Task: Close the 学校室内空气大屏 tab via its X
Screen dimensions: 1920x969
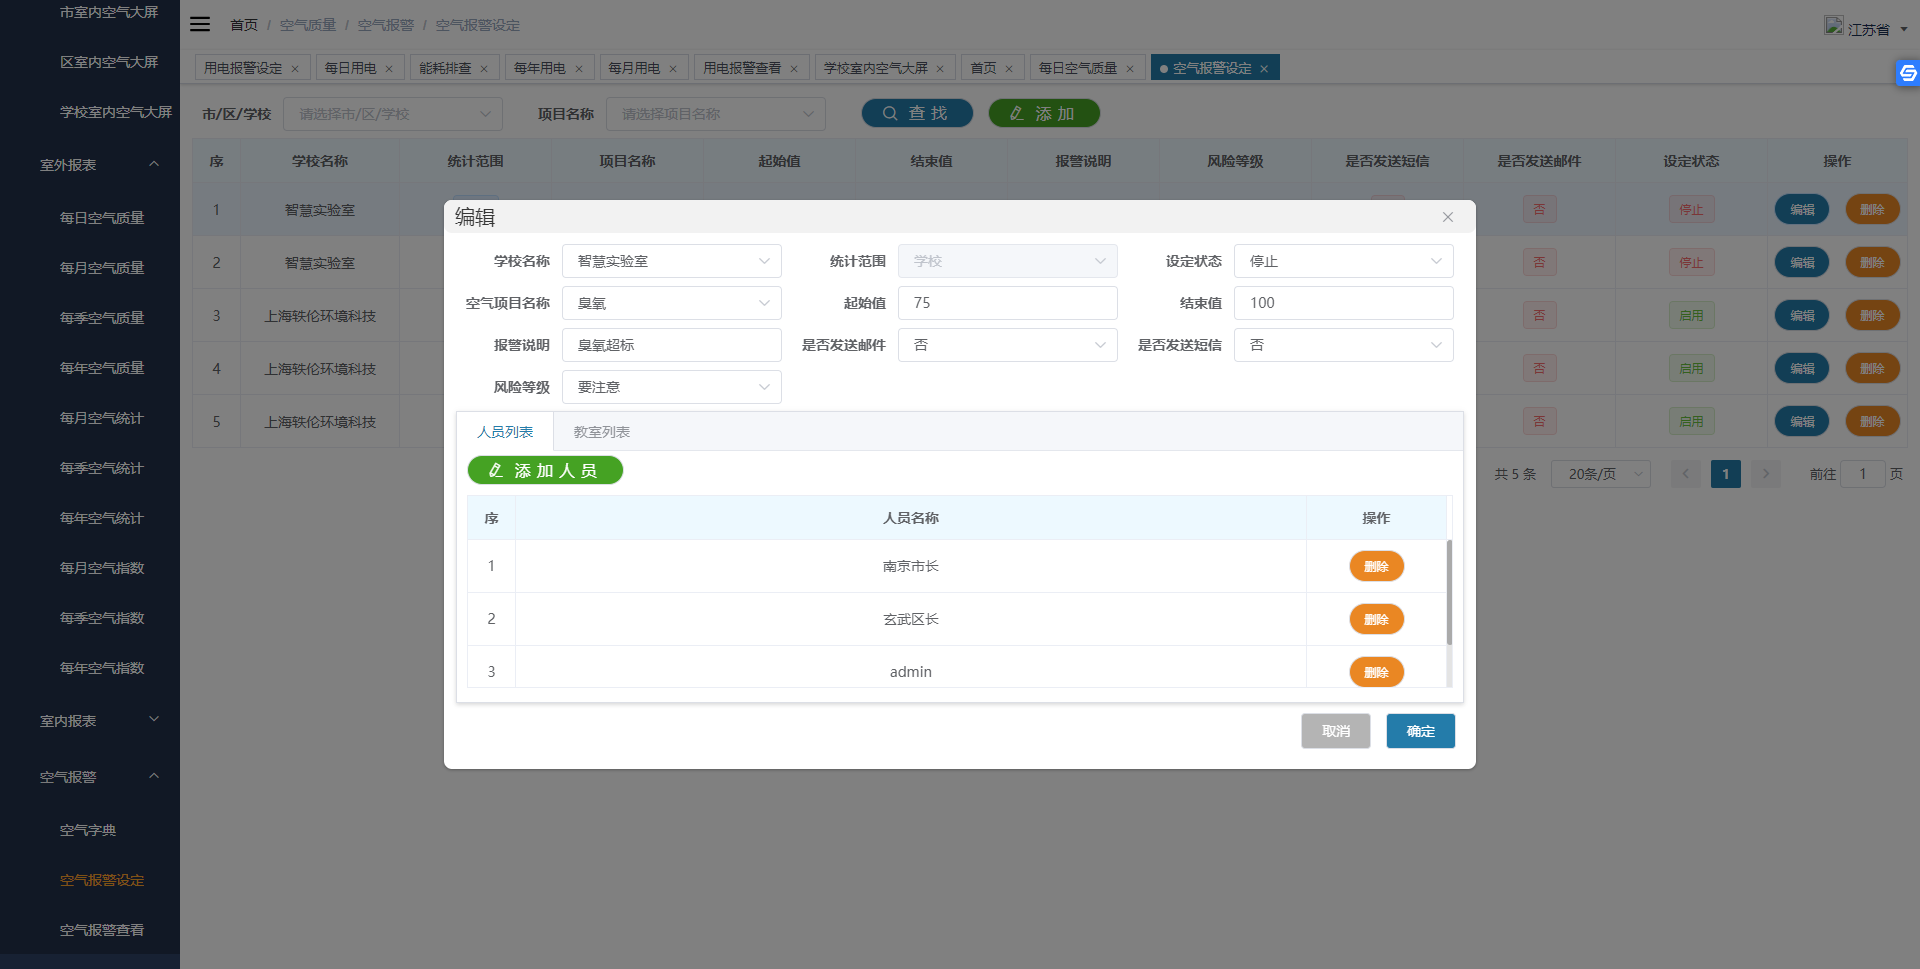Action: (x=940, y=69)
